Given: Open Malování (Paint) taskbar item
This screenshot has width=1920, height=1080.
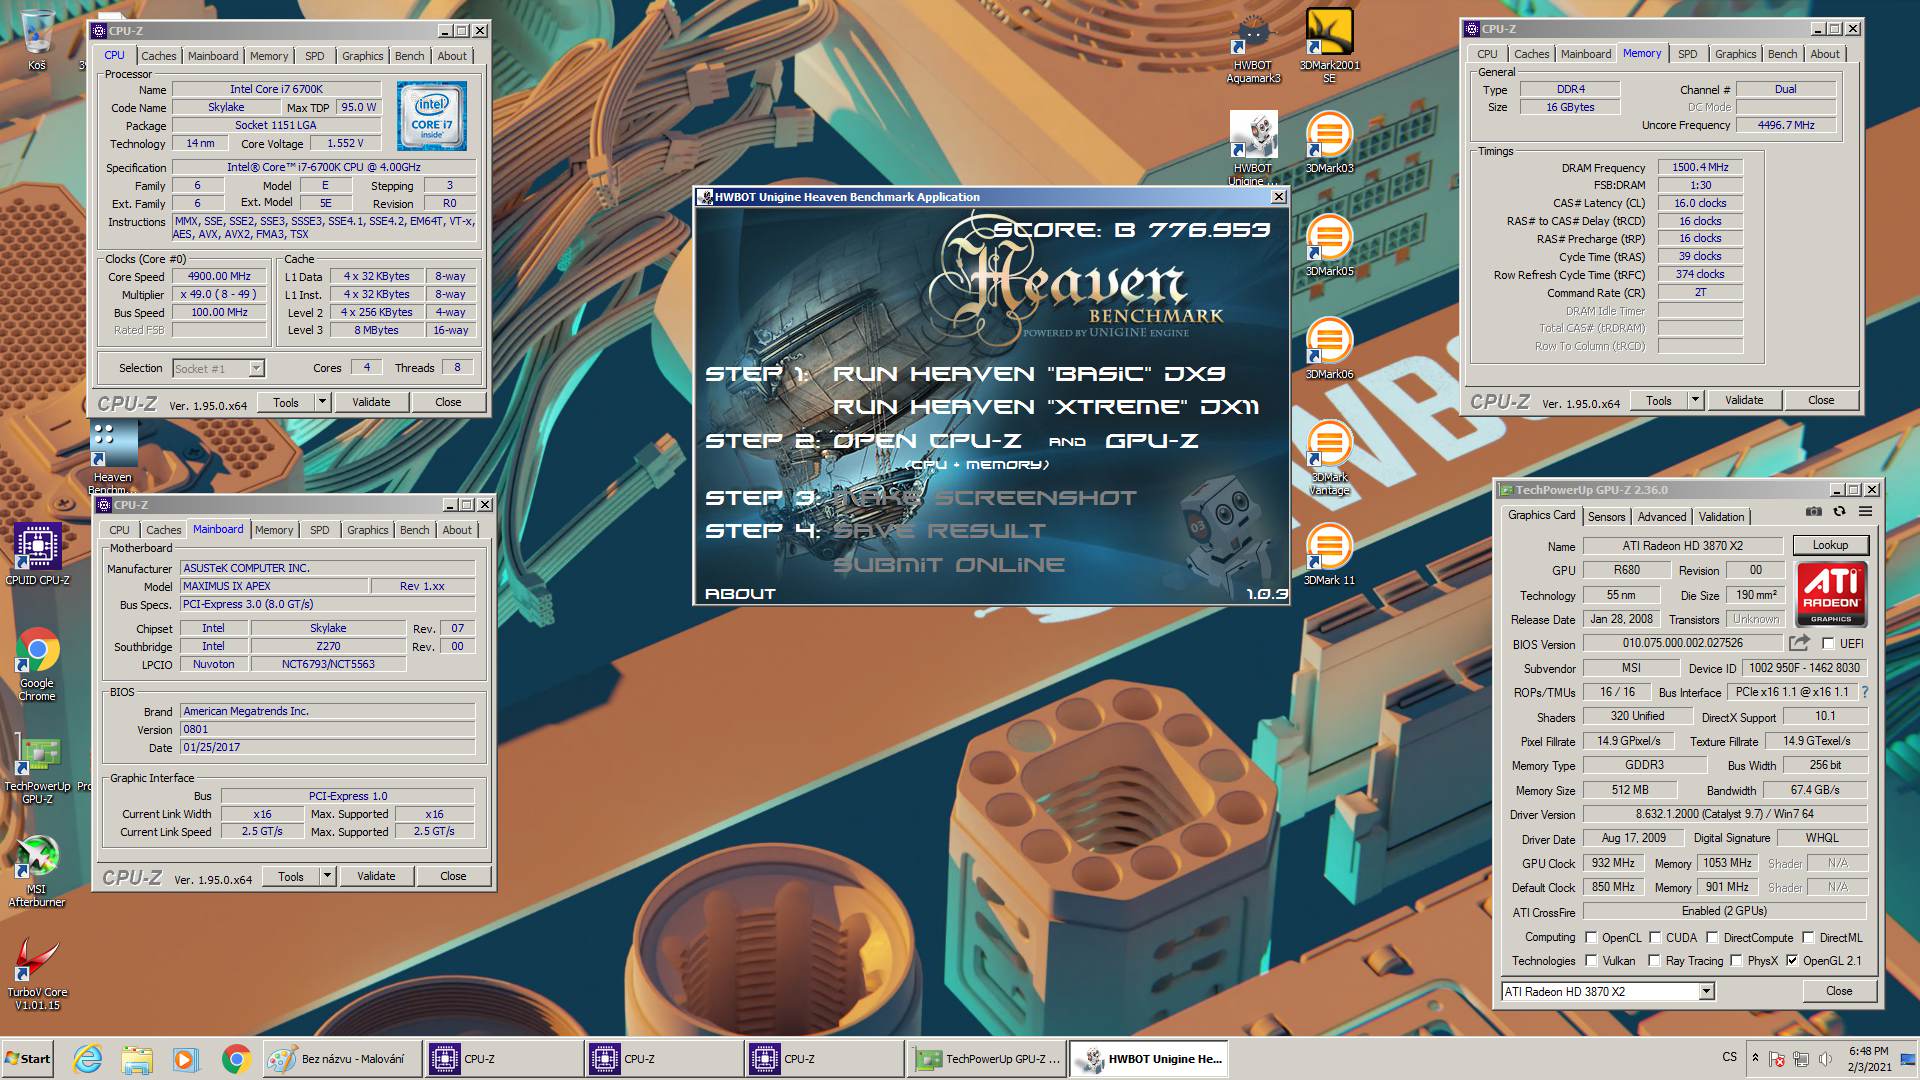Looking at the screenshot, I should point(342,1059).
